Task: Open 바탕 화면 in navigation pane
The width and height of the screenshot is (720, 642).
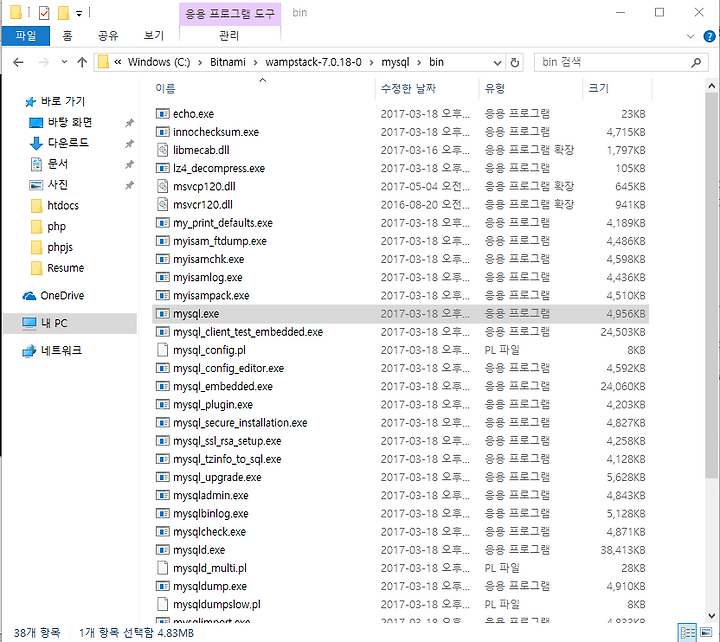Action: pos(70,122)
